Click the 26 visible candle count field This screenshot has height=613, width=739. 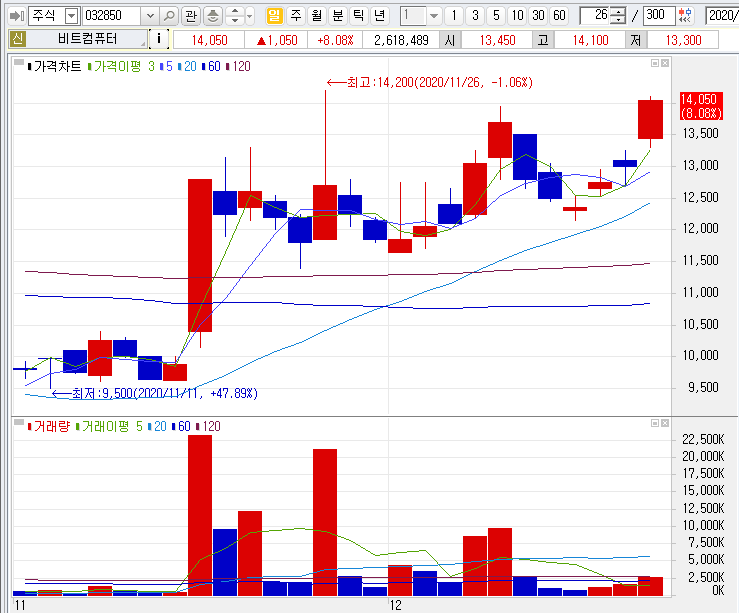595,16
